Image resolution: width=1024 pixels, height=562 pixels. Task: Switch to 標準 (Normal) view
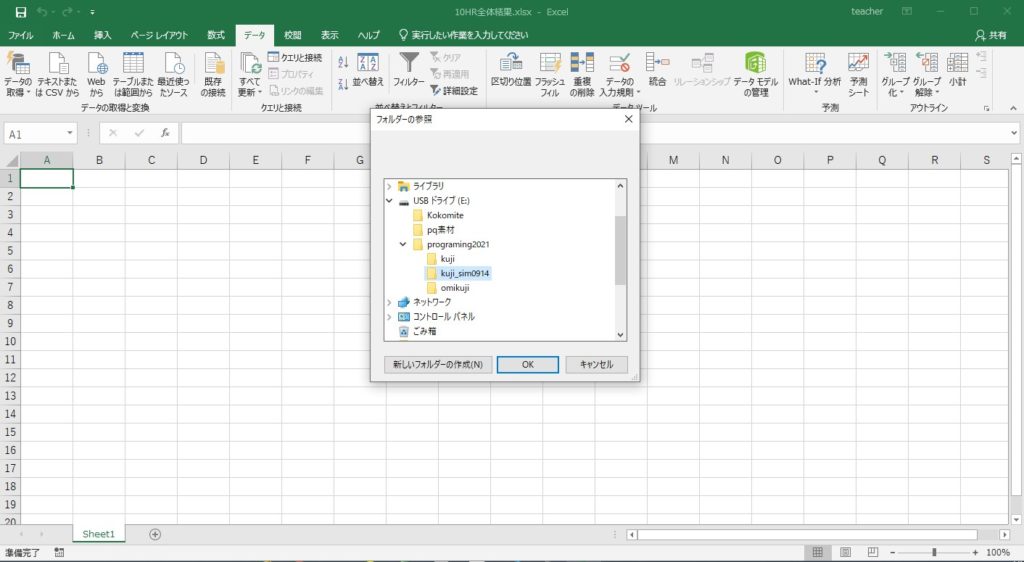(817, 552)
